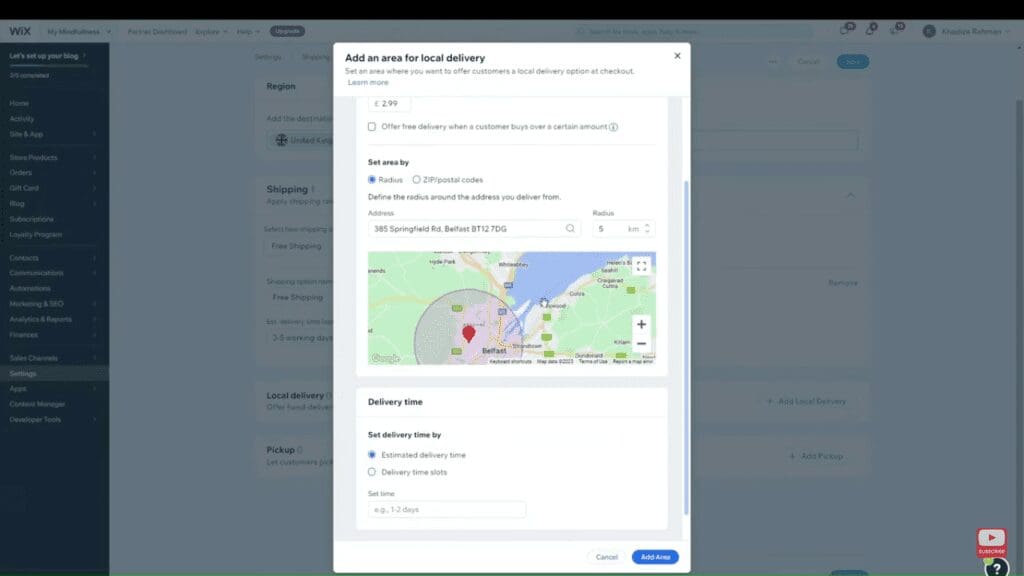Zoom in on the map
1024x576 pixels.
click(641, 325)
